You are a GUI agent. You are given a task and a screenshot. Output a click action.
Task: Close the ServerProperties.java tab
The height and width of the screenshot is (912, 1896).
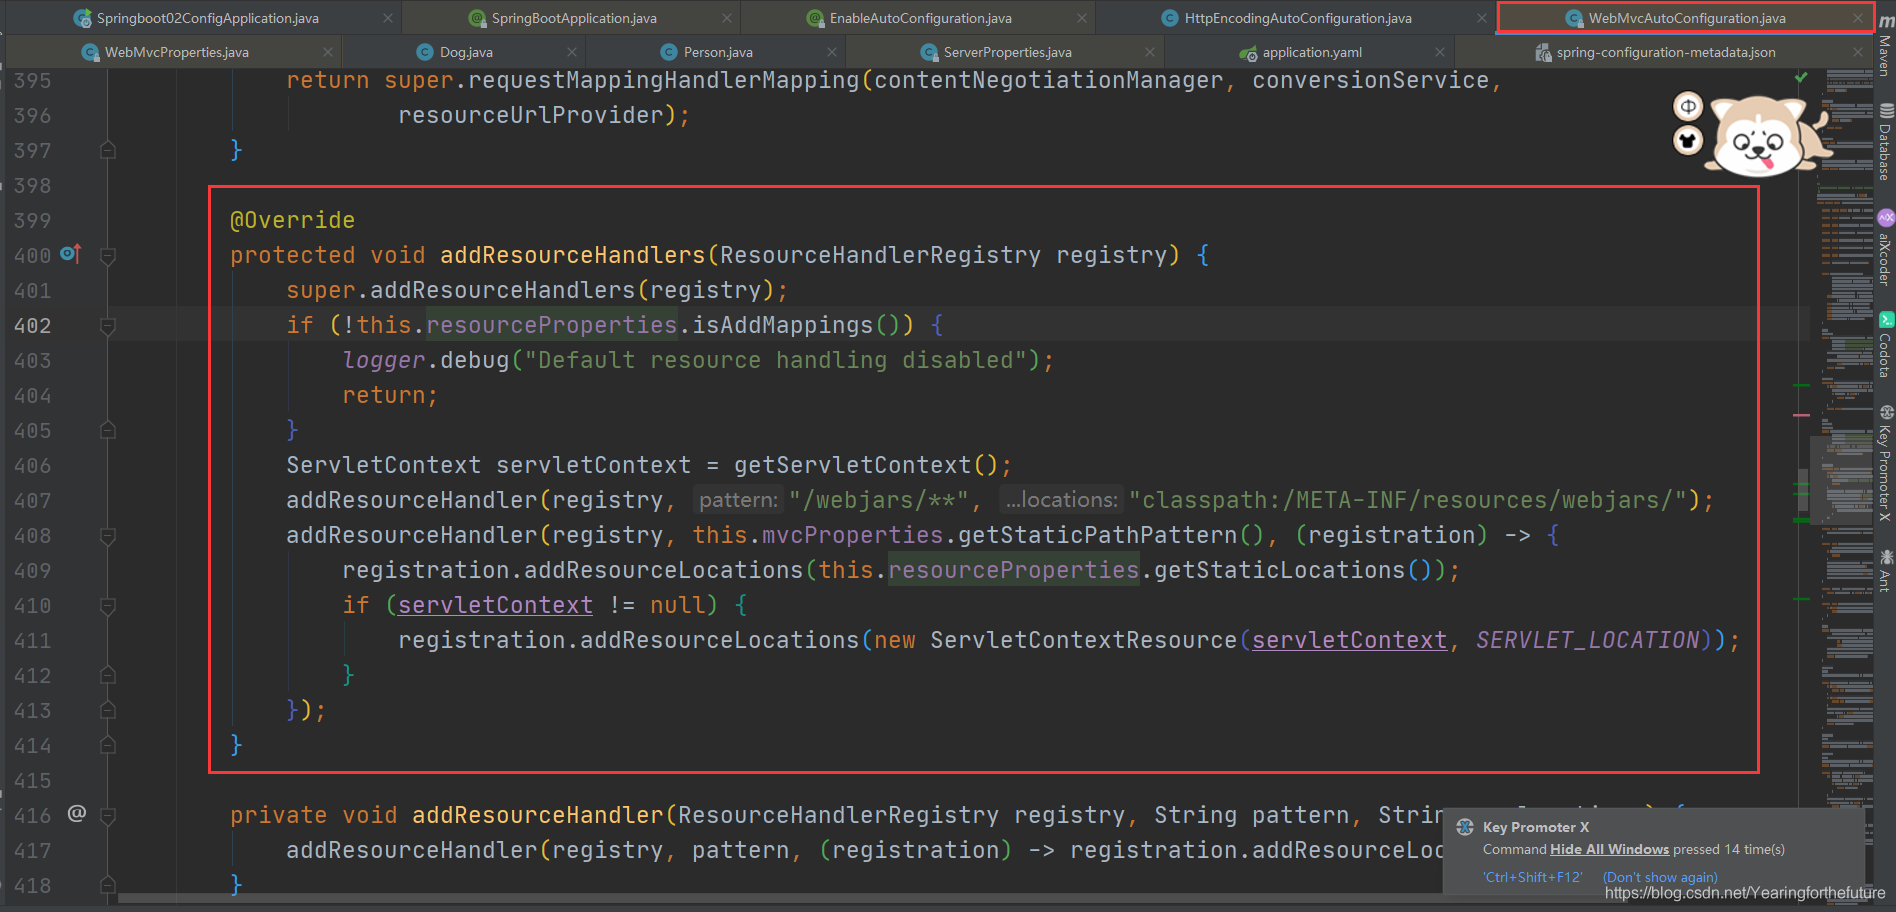point(1150,52)
